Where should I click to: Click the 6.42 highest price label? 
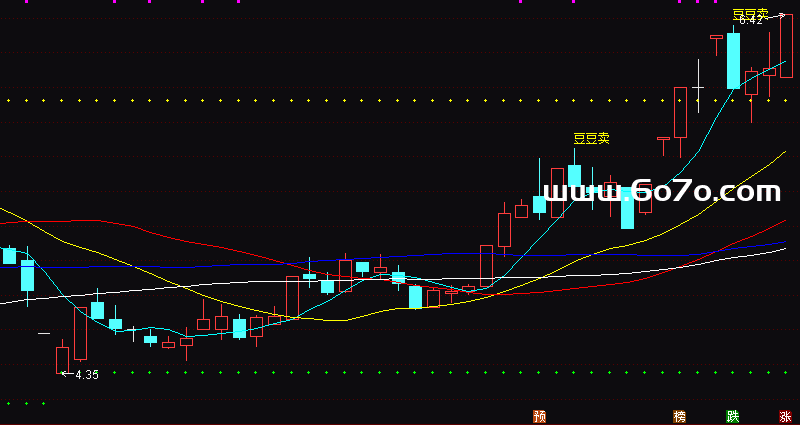[750, 21]
